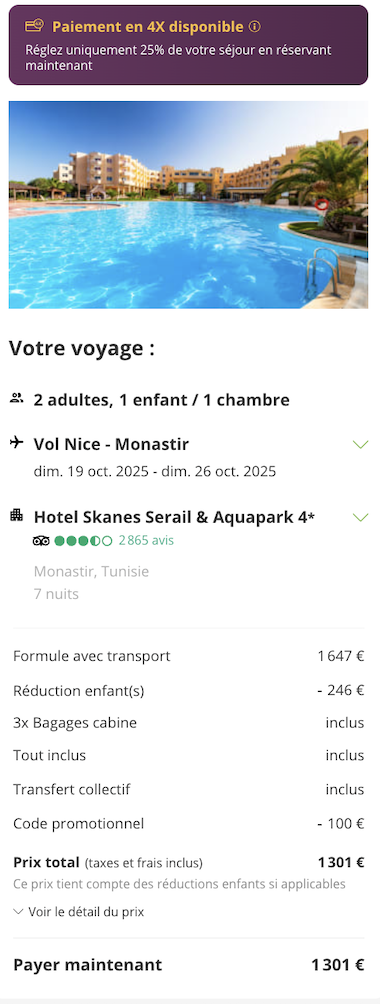Image resolution: width=380 pixels, height=1004 pixels.
Task: Expand the Vol Nice - Monastir flight details
Action: coord(361,444)
